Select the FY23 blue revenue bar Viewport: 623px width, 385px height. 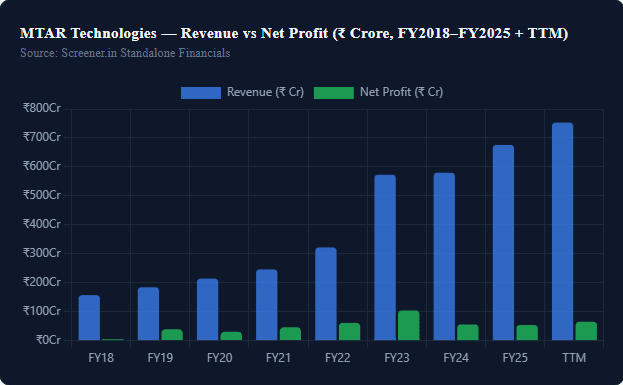tap(385, 257)
